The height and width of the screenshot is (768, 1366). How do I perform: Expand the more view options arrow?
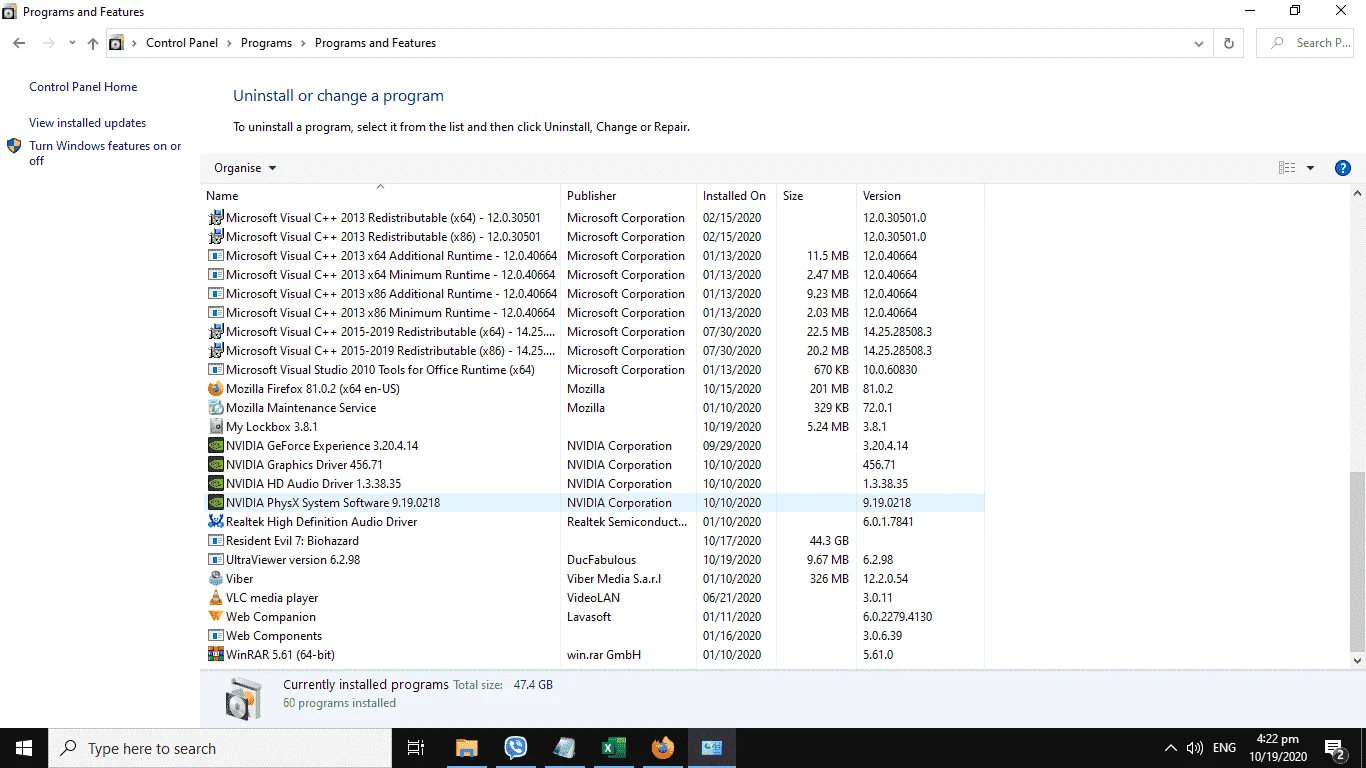click(1310, 168)
